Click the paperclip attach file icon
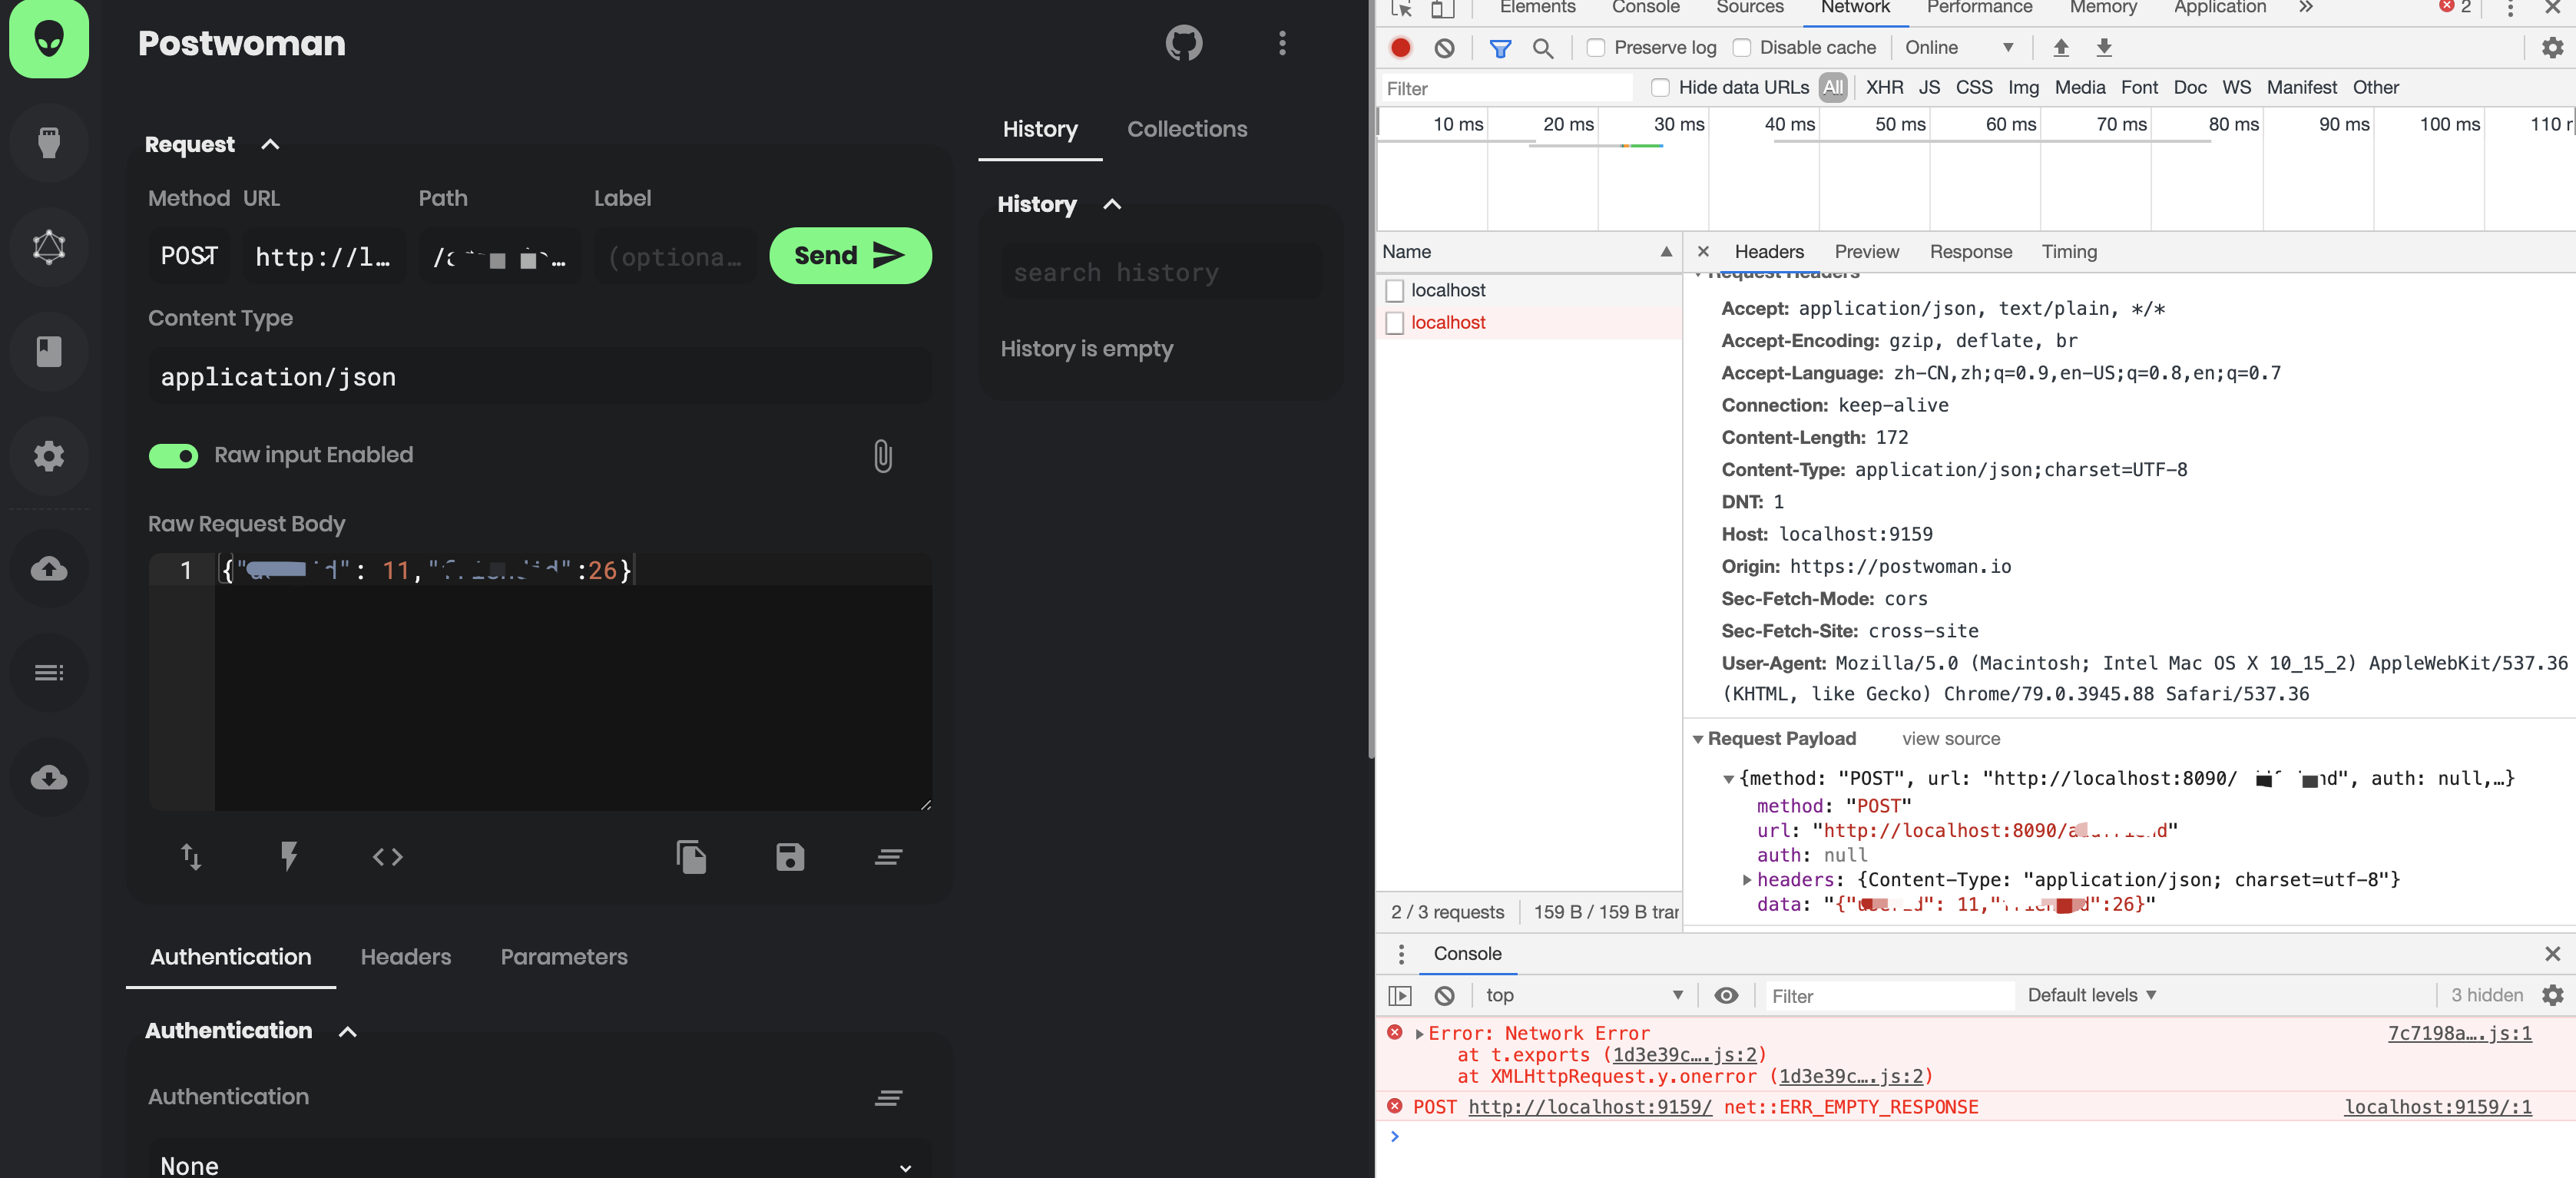The image size is (2576, 1178). coord(882,456)
